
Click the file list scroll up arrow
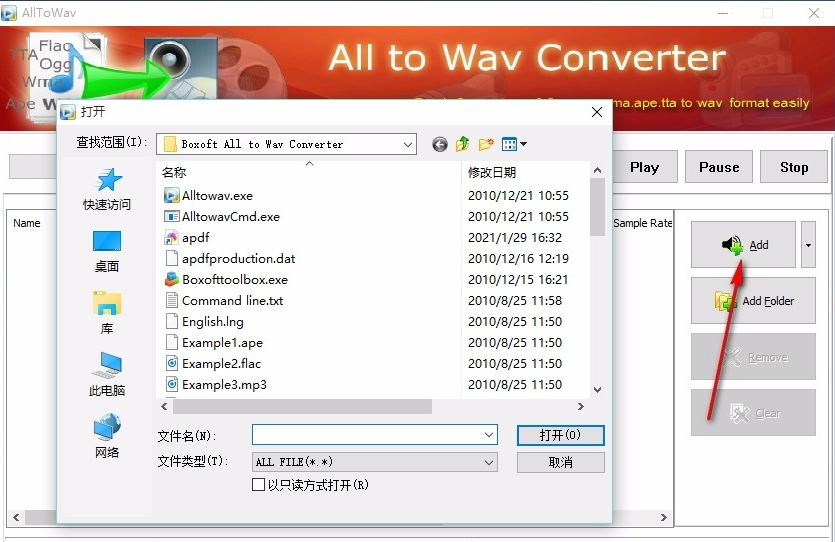(x=597, y=170)
